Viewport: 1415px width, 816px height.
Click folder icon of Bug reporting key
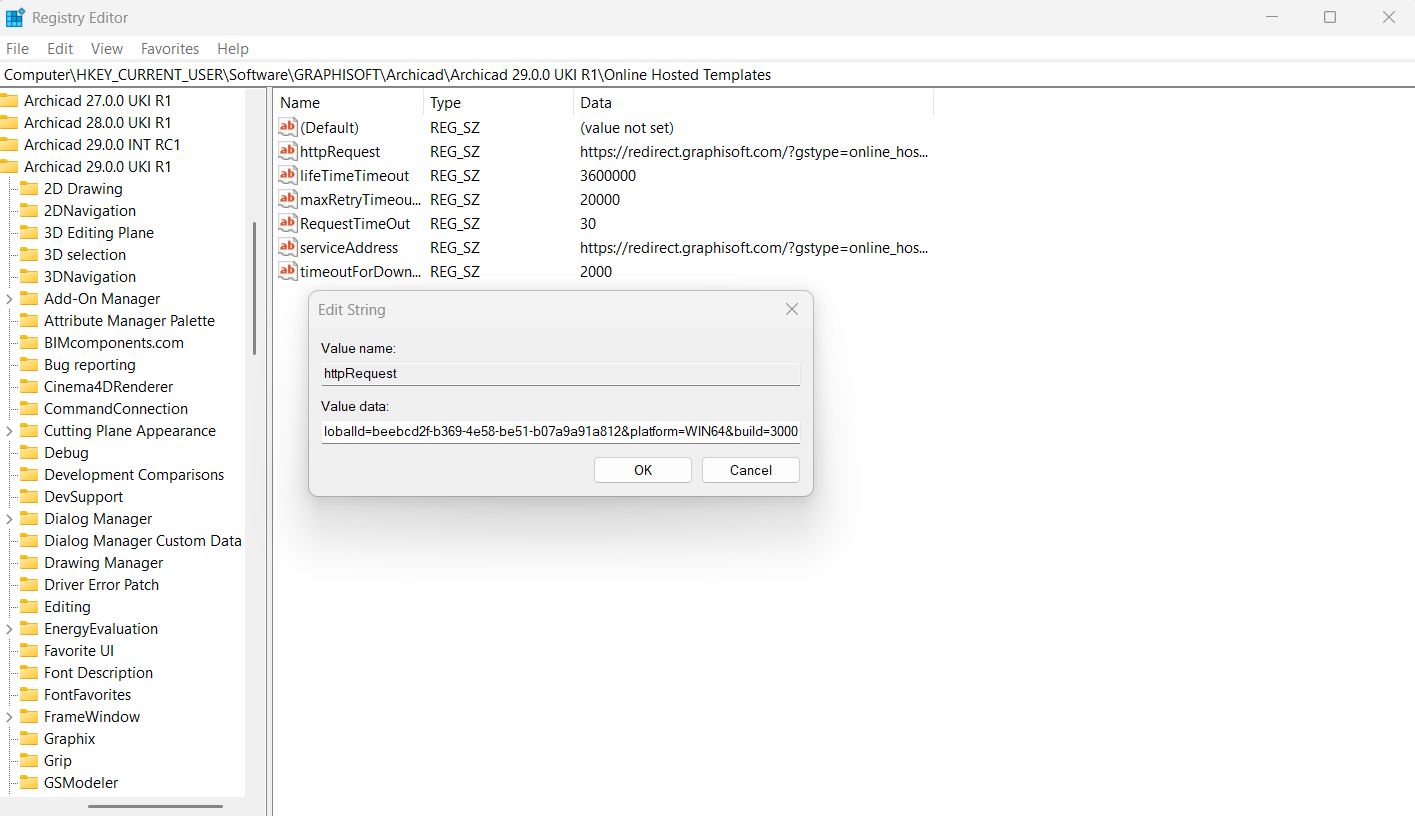pyautogui.click(x=29, y=364)
